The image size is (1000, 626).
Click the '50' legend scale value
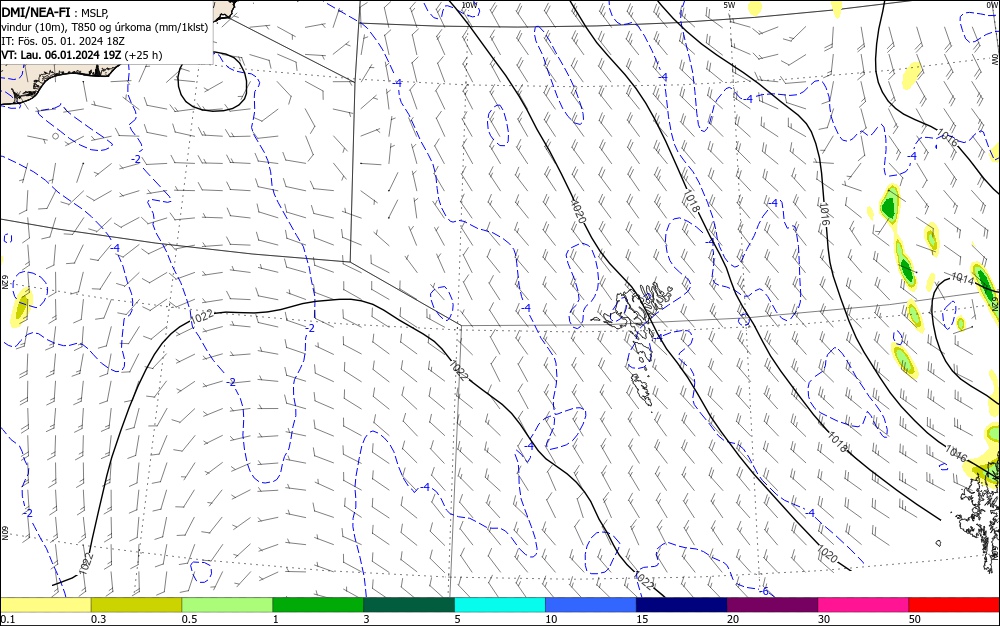pyautogui.click(x=915, y=619)
